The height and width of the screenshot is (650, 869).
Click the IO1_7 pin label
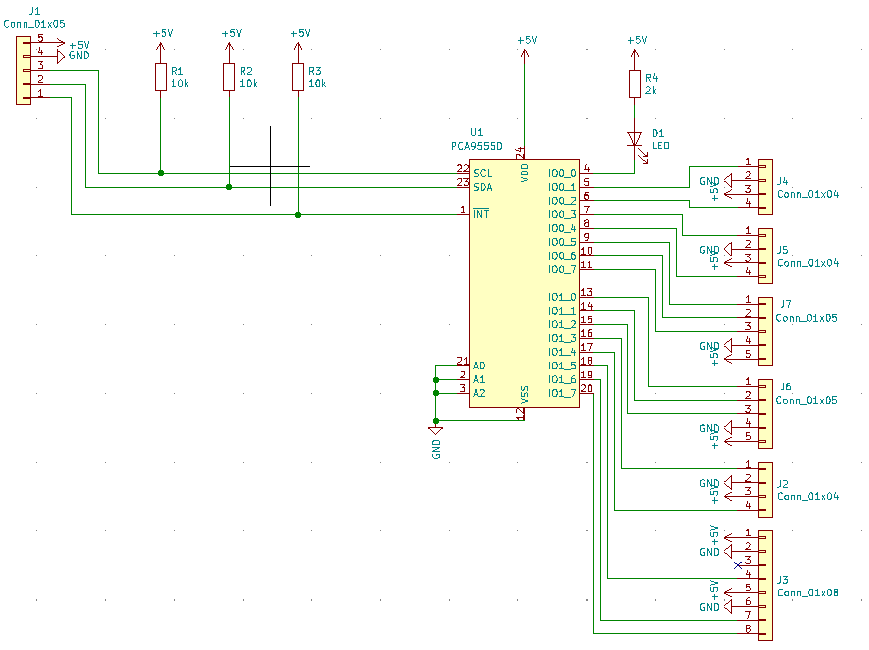pyautogui.click(x=562, y=393)
